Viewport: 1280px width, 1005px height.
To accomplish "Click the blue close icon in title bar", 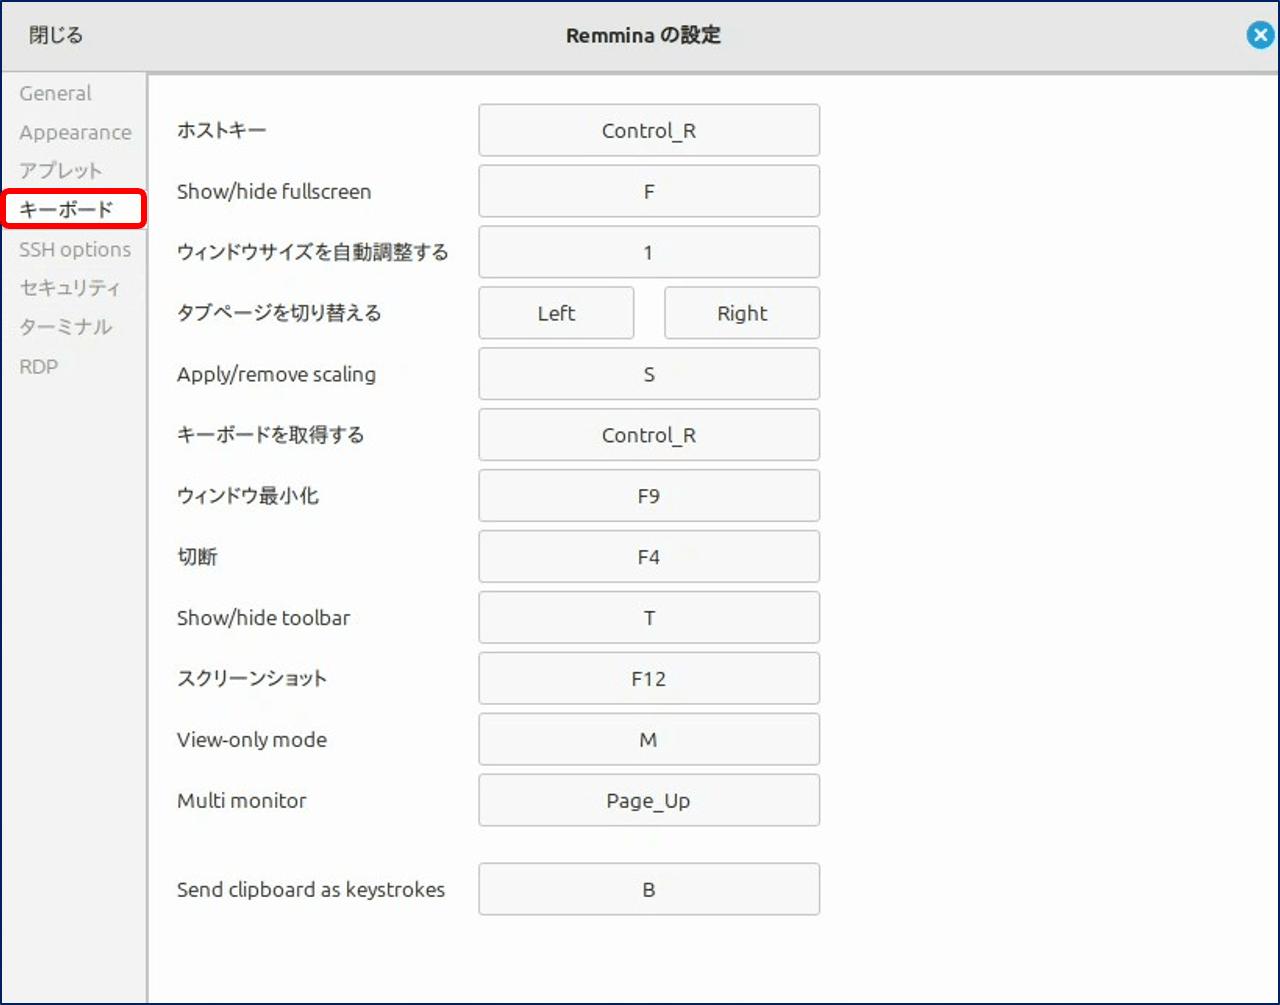I will [1260, 35].
